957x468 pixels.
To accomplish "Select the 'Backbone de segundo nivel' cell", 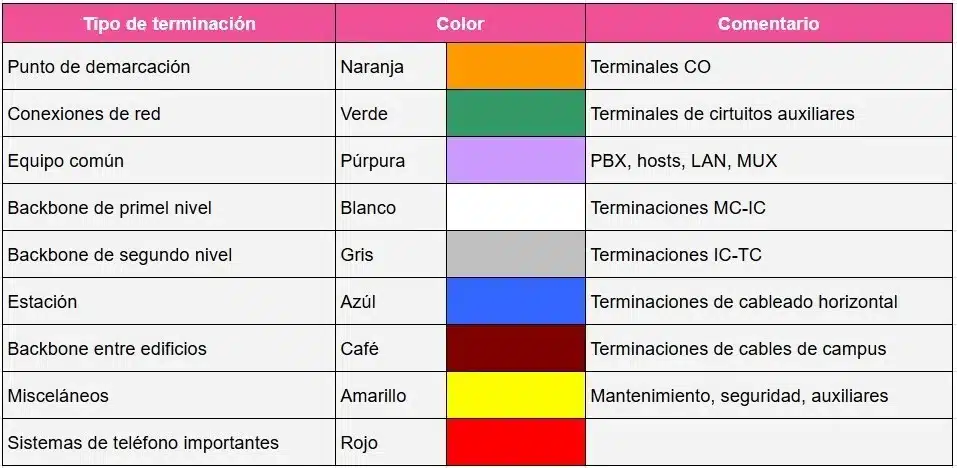I will pos(120,254).
